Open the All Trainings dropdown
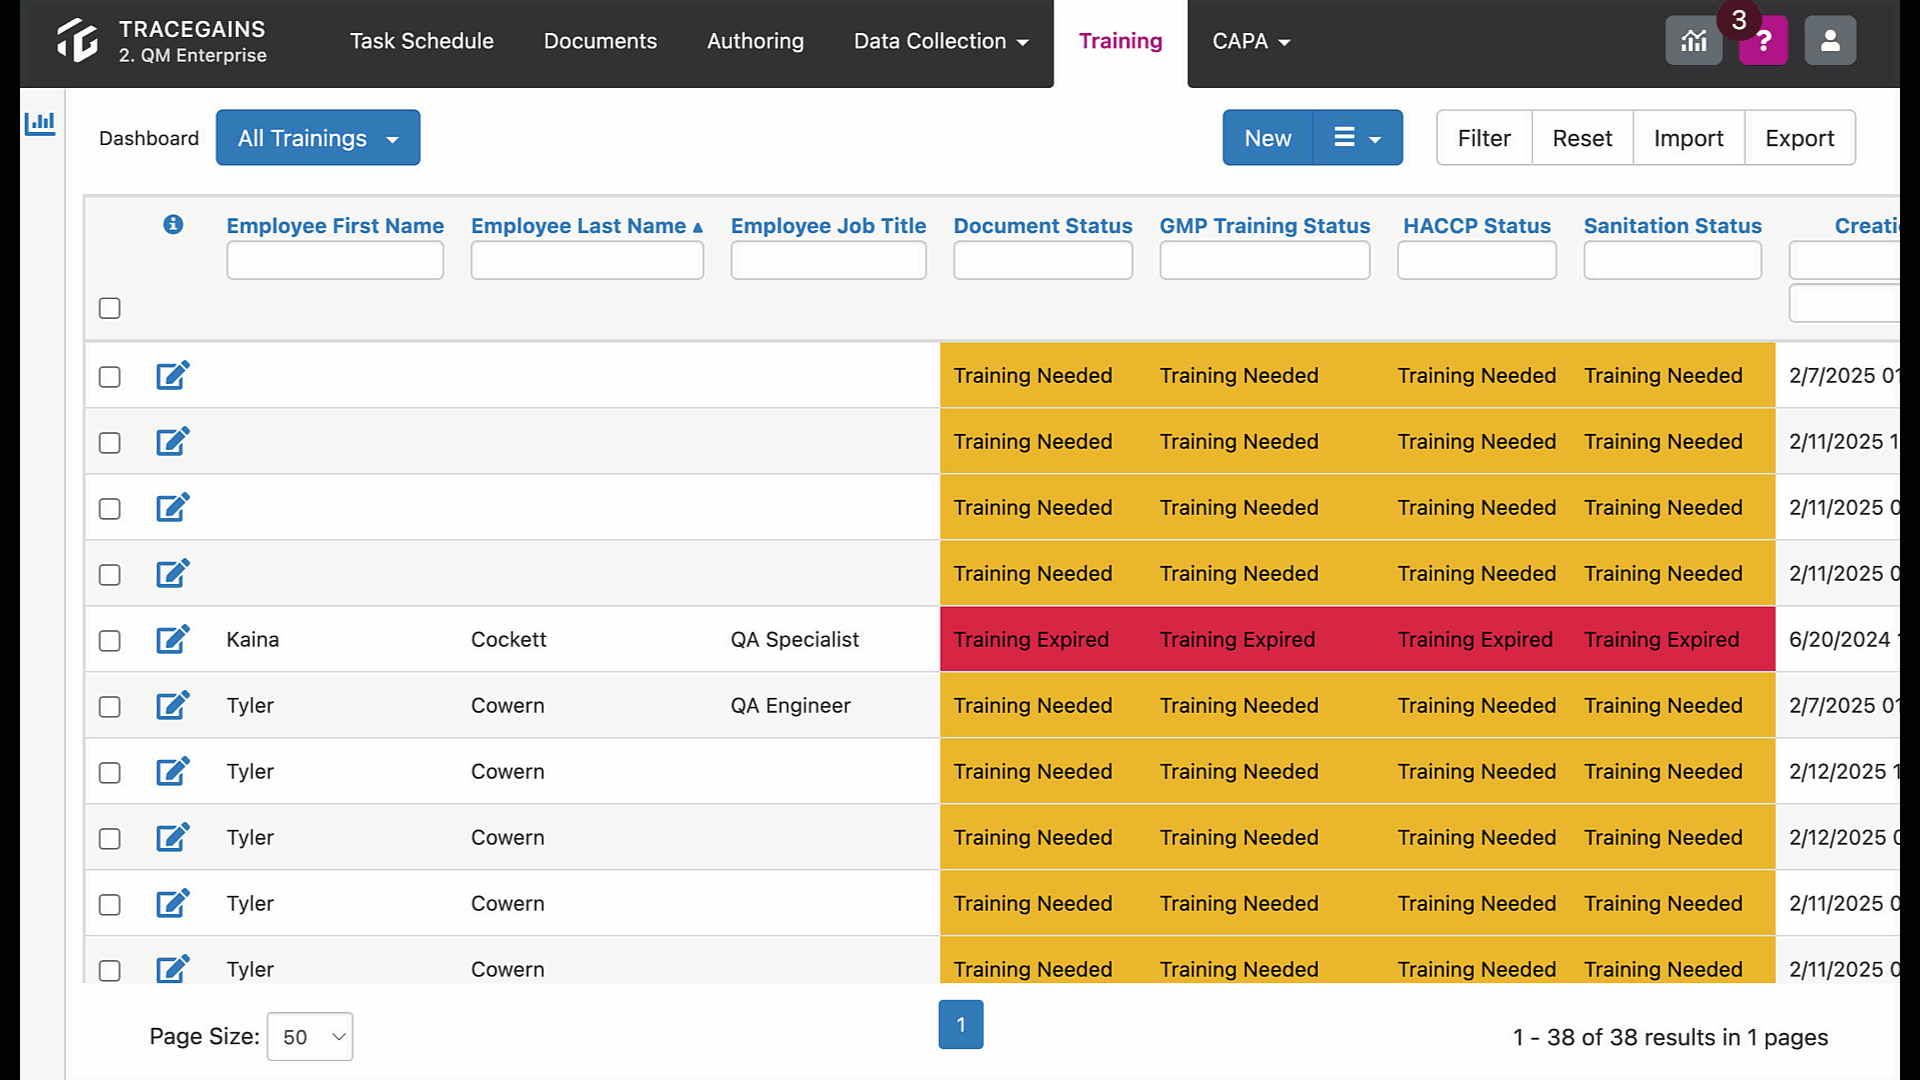Viewport: 1920px width, 1080px height. (318, 138)
